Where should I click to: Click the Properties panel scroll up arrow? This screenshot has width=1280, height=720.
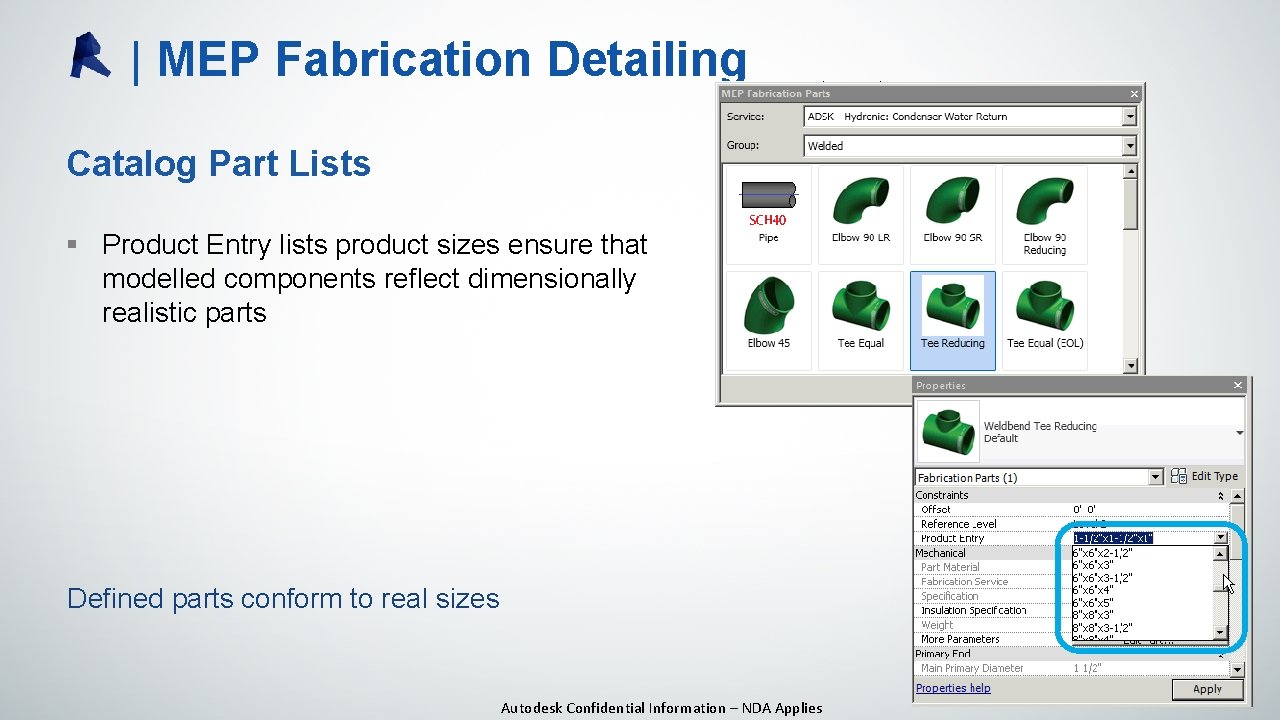point(1237,495)
